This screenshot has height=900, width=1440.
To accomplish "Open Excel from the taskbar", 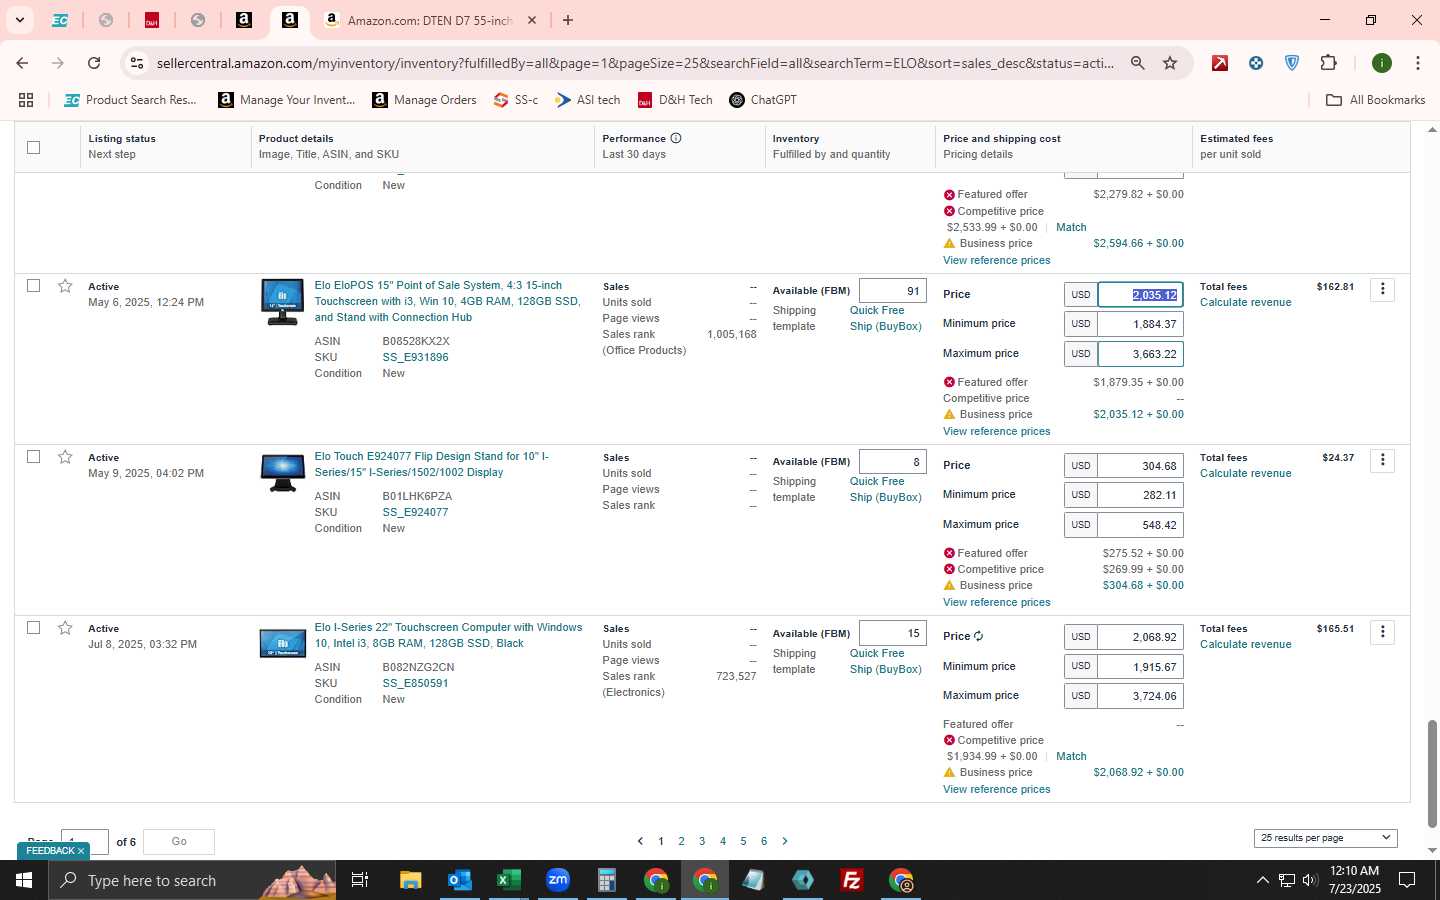I will point(508,880).
